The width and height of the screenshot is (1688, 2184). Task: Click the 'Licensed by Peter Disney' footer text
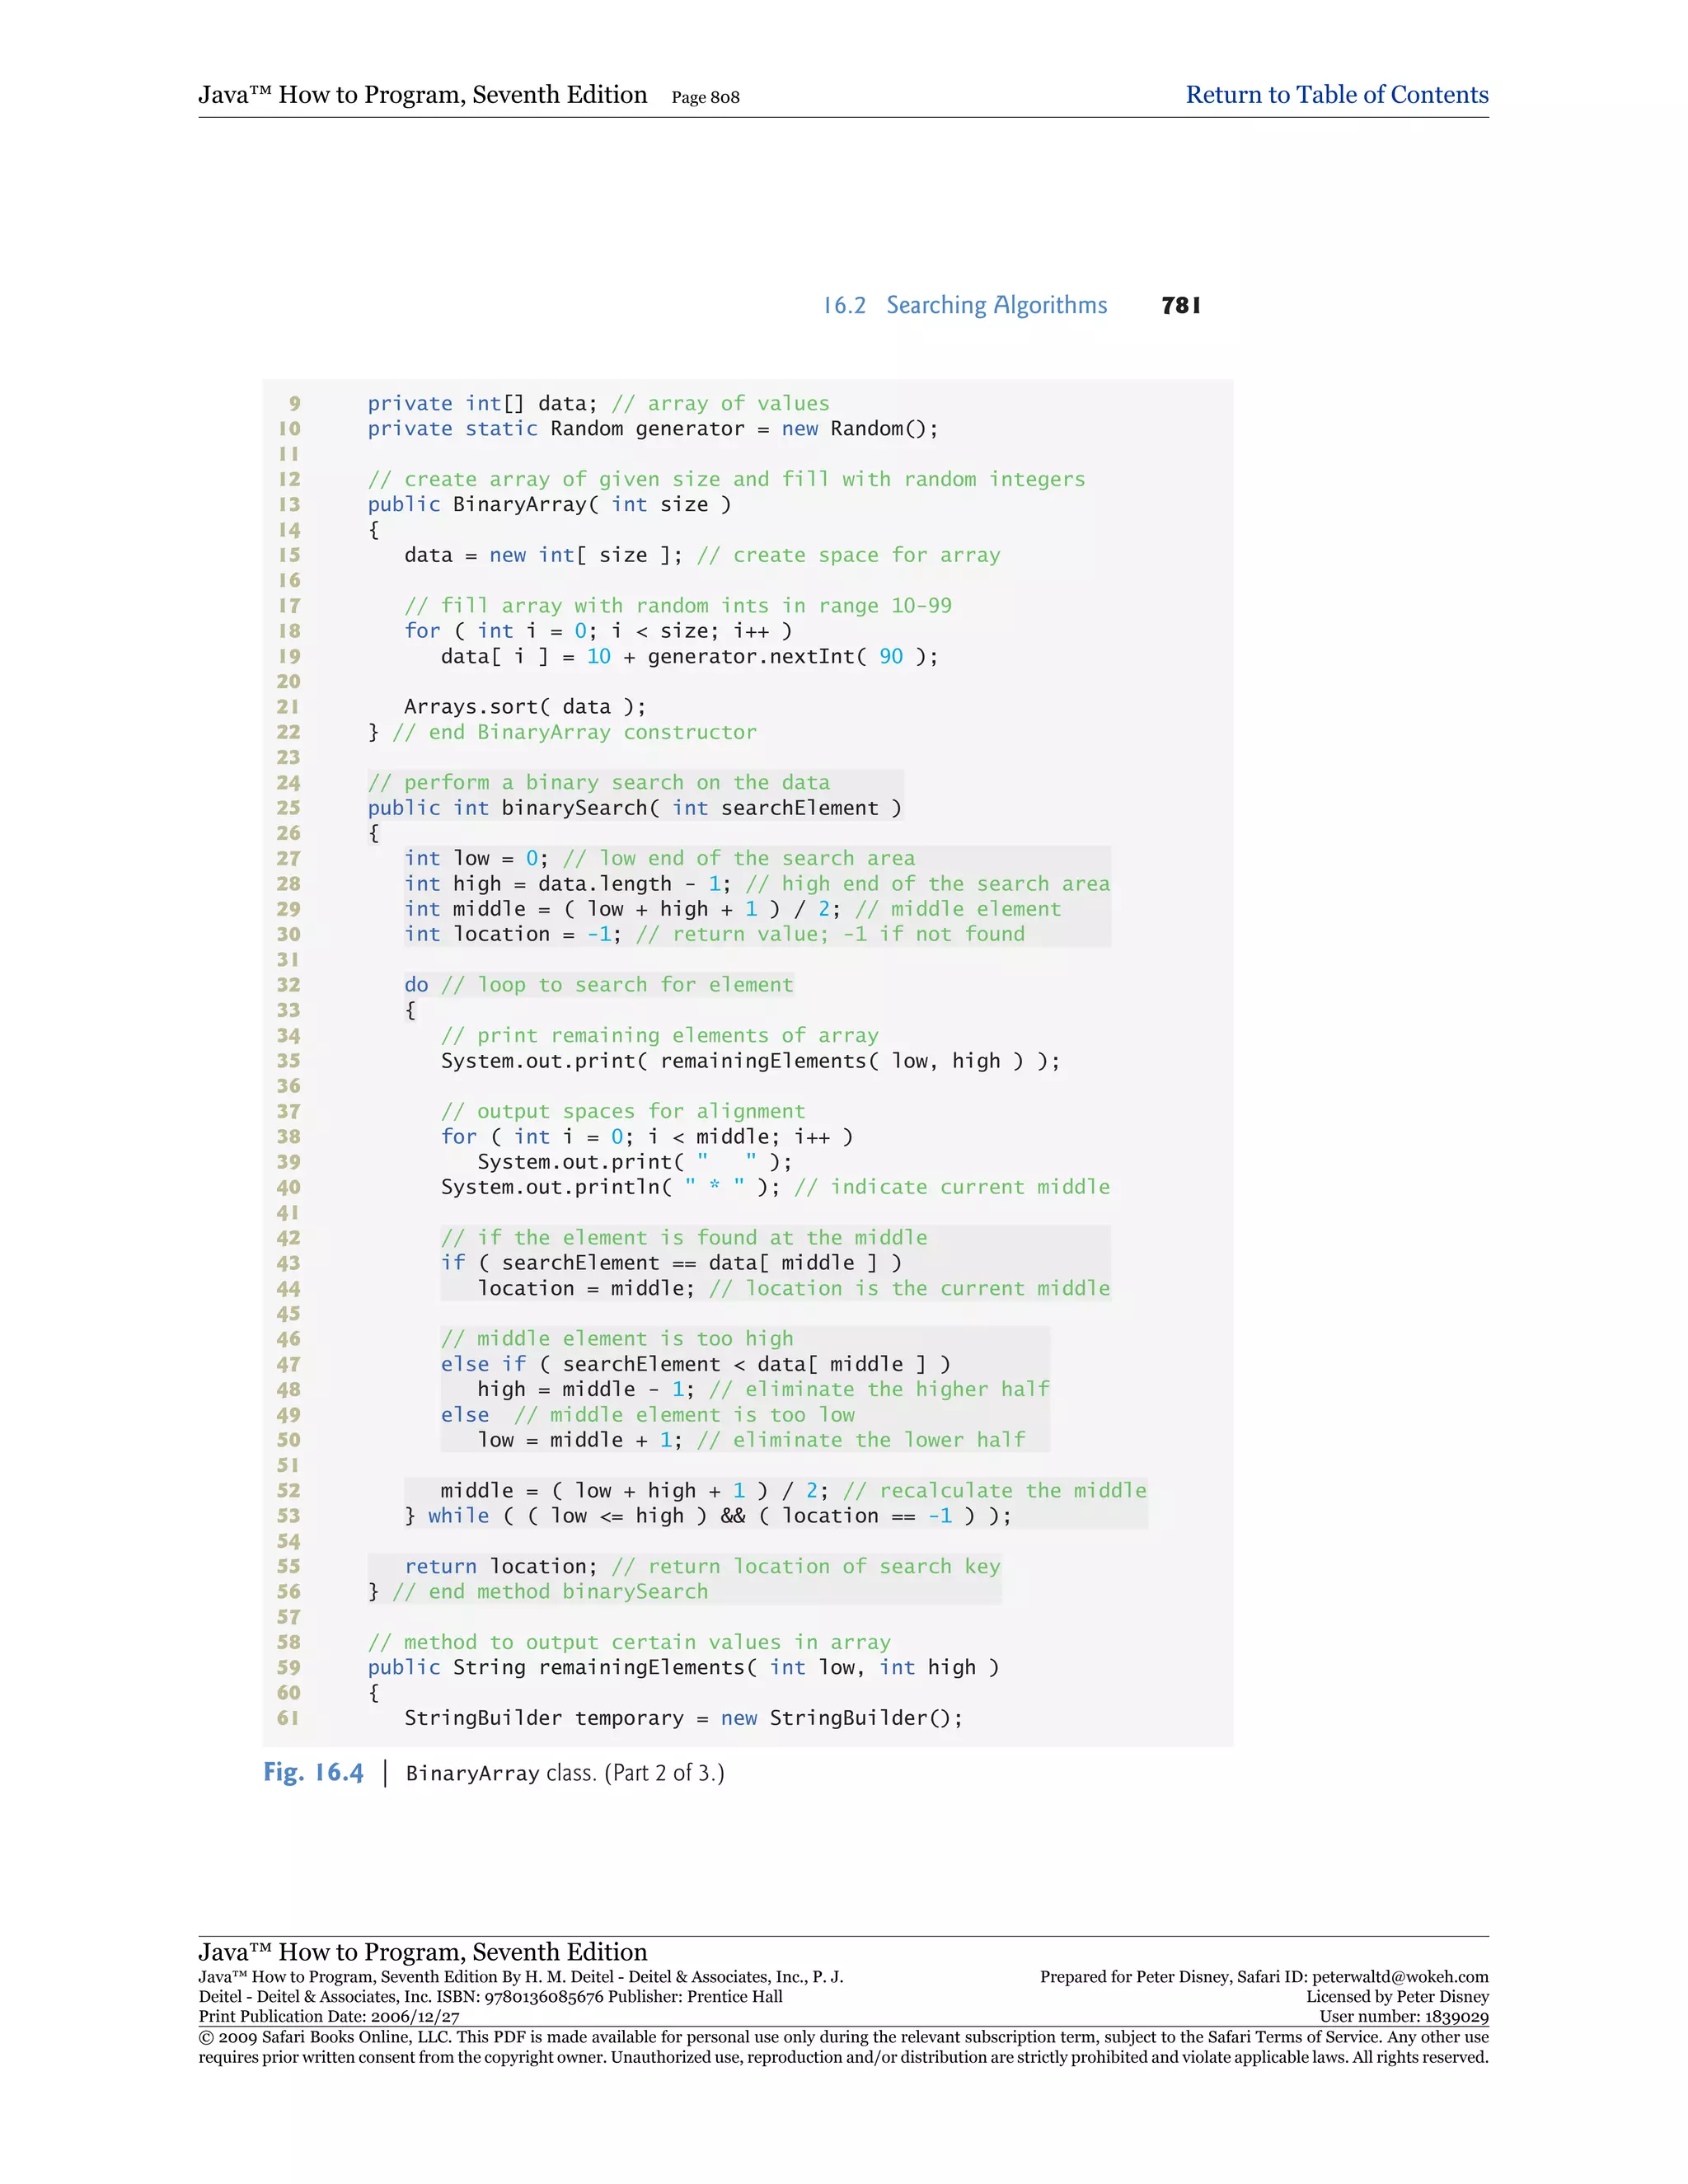point(1396,1997)
